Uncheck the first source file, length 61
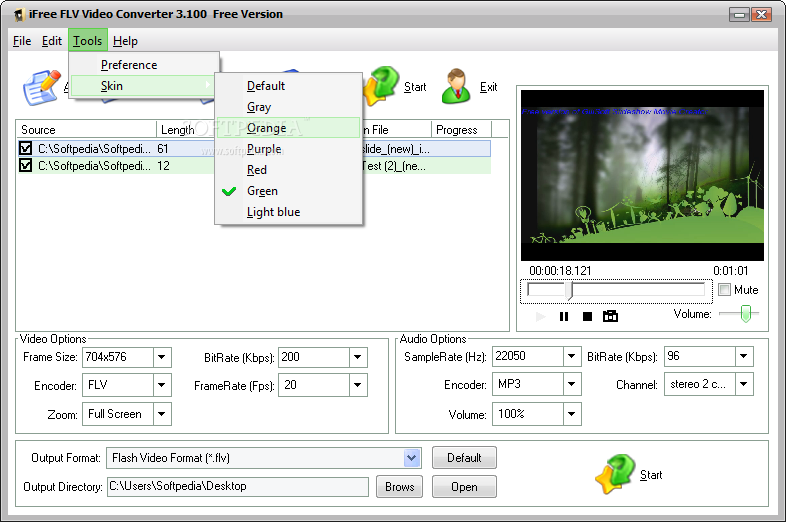The image size is (786, 522). point(25,148)
